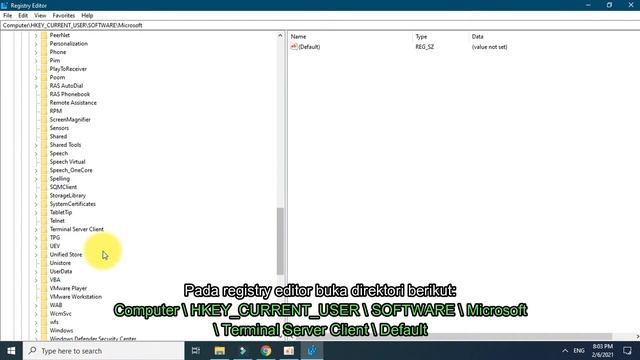Viewport: 640px width, 360px height.
Task: Expand the Phone key
Action: click(x=36, y=52)
